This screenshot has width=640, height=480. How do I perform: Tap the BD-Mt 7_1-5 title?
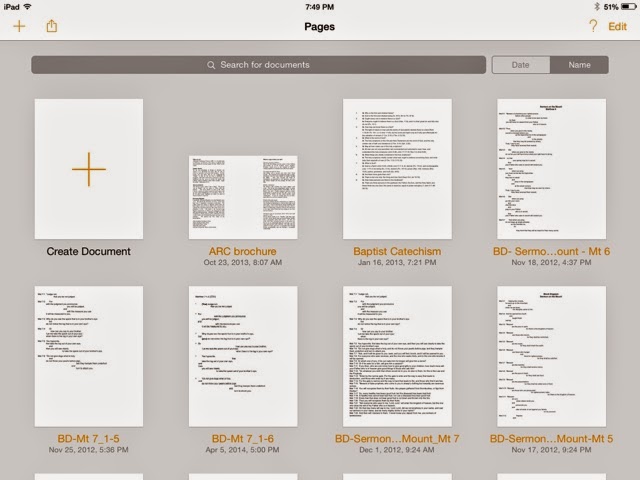[x=89, y=439]
